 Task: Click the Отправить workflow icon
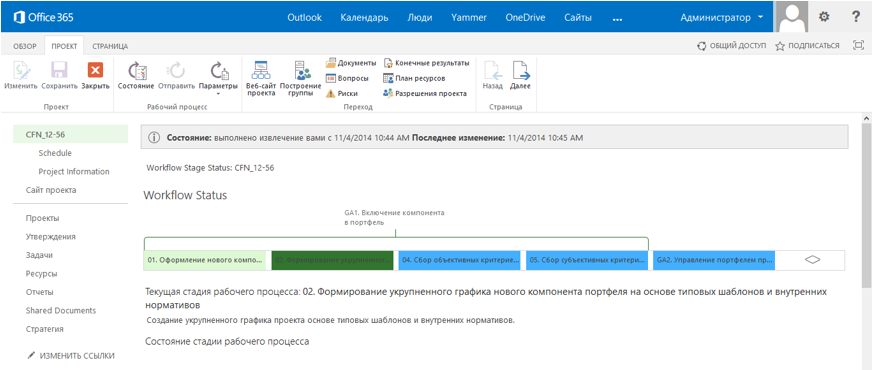click(x=176, y=76)
